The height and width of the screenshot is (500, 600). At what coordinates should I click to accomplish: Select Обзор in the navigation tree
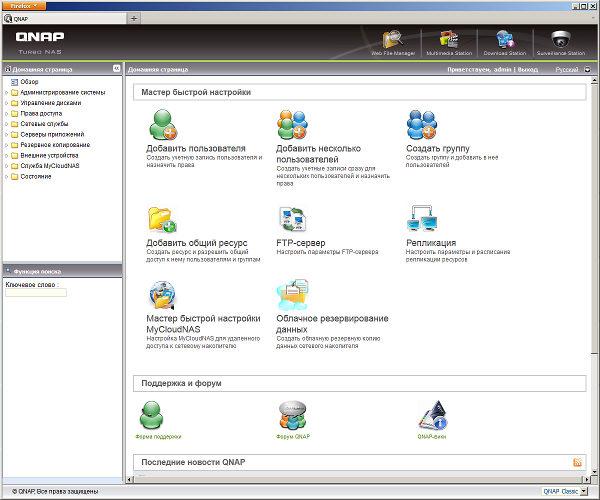pos(29,82)
